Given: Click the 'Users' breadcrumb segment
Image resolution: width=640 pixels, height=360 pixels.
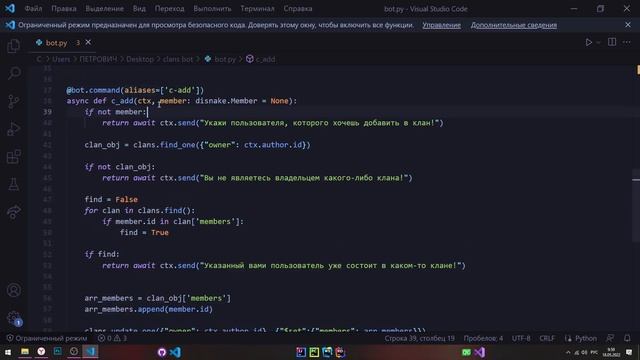Looking at the screenshot, I should point(61,60).
